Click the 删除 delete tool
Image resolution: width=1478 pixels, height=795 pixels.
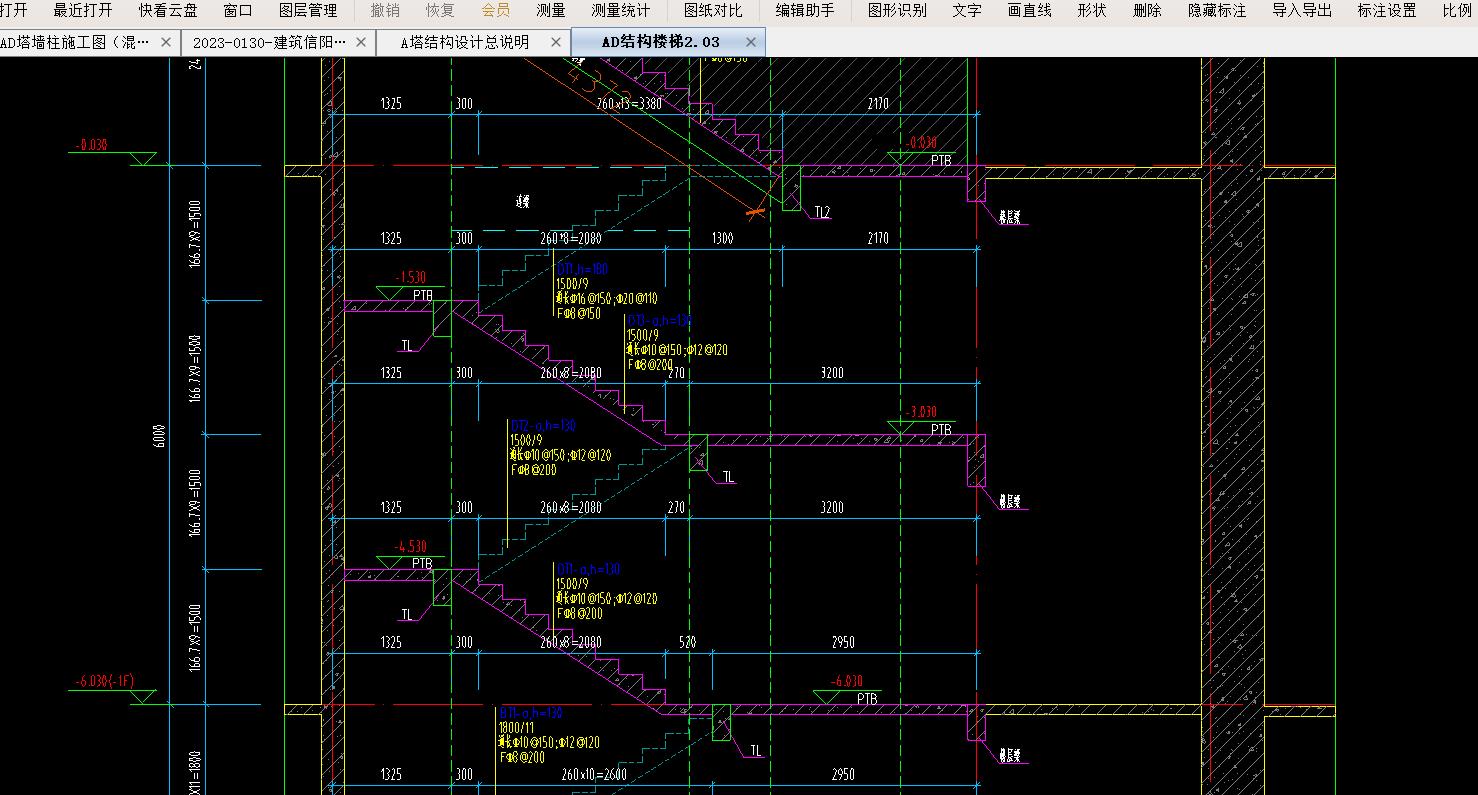[1148, 11]
